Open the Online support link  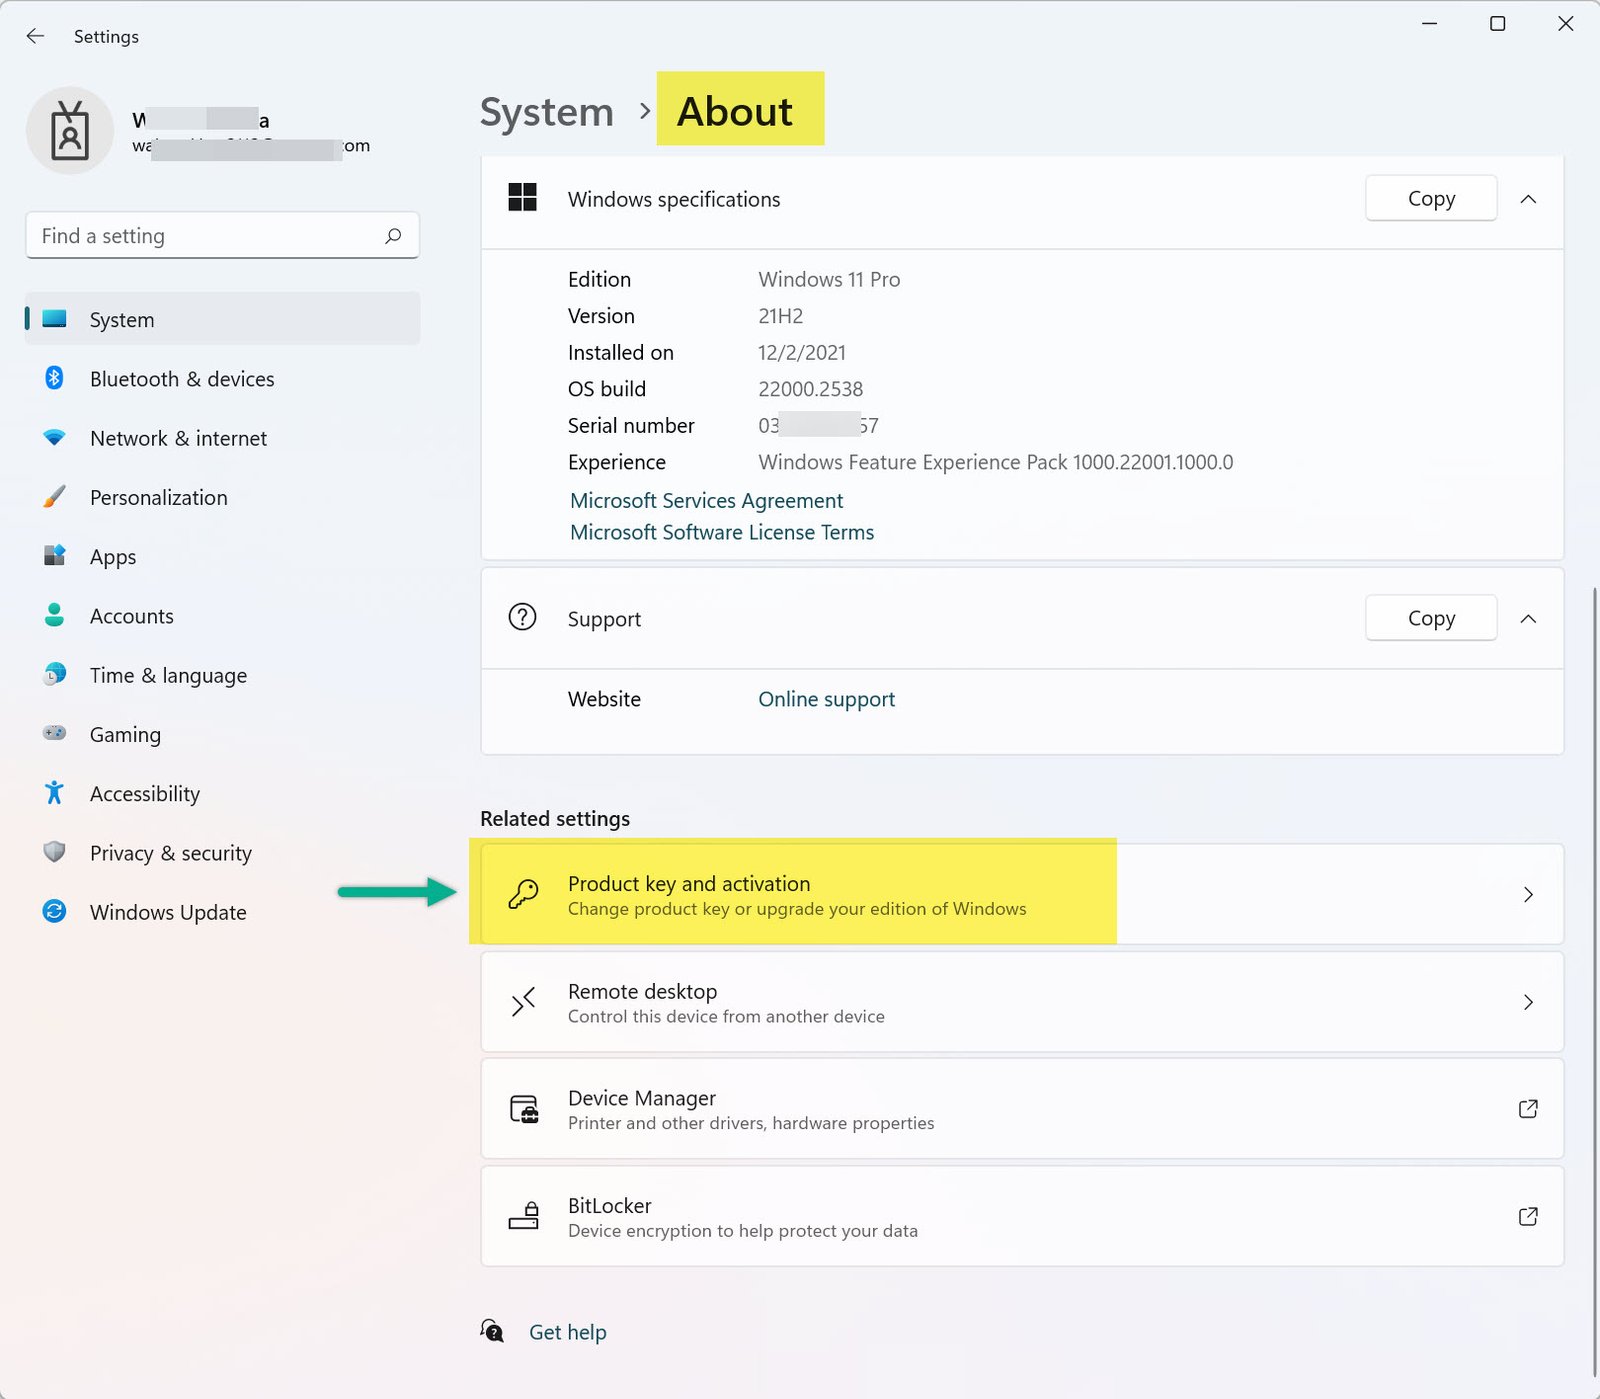(x=826, y=699)
